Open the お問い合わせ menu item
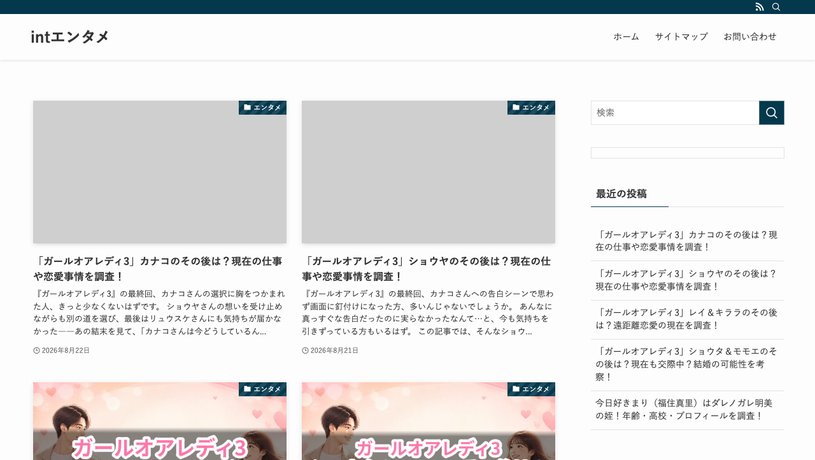Screen dimensions: 815x460 point(750,36)
